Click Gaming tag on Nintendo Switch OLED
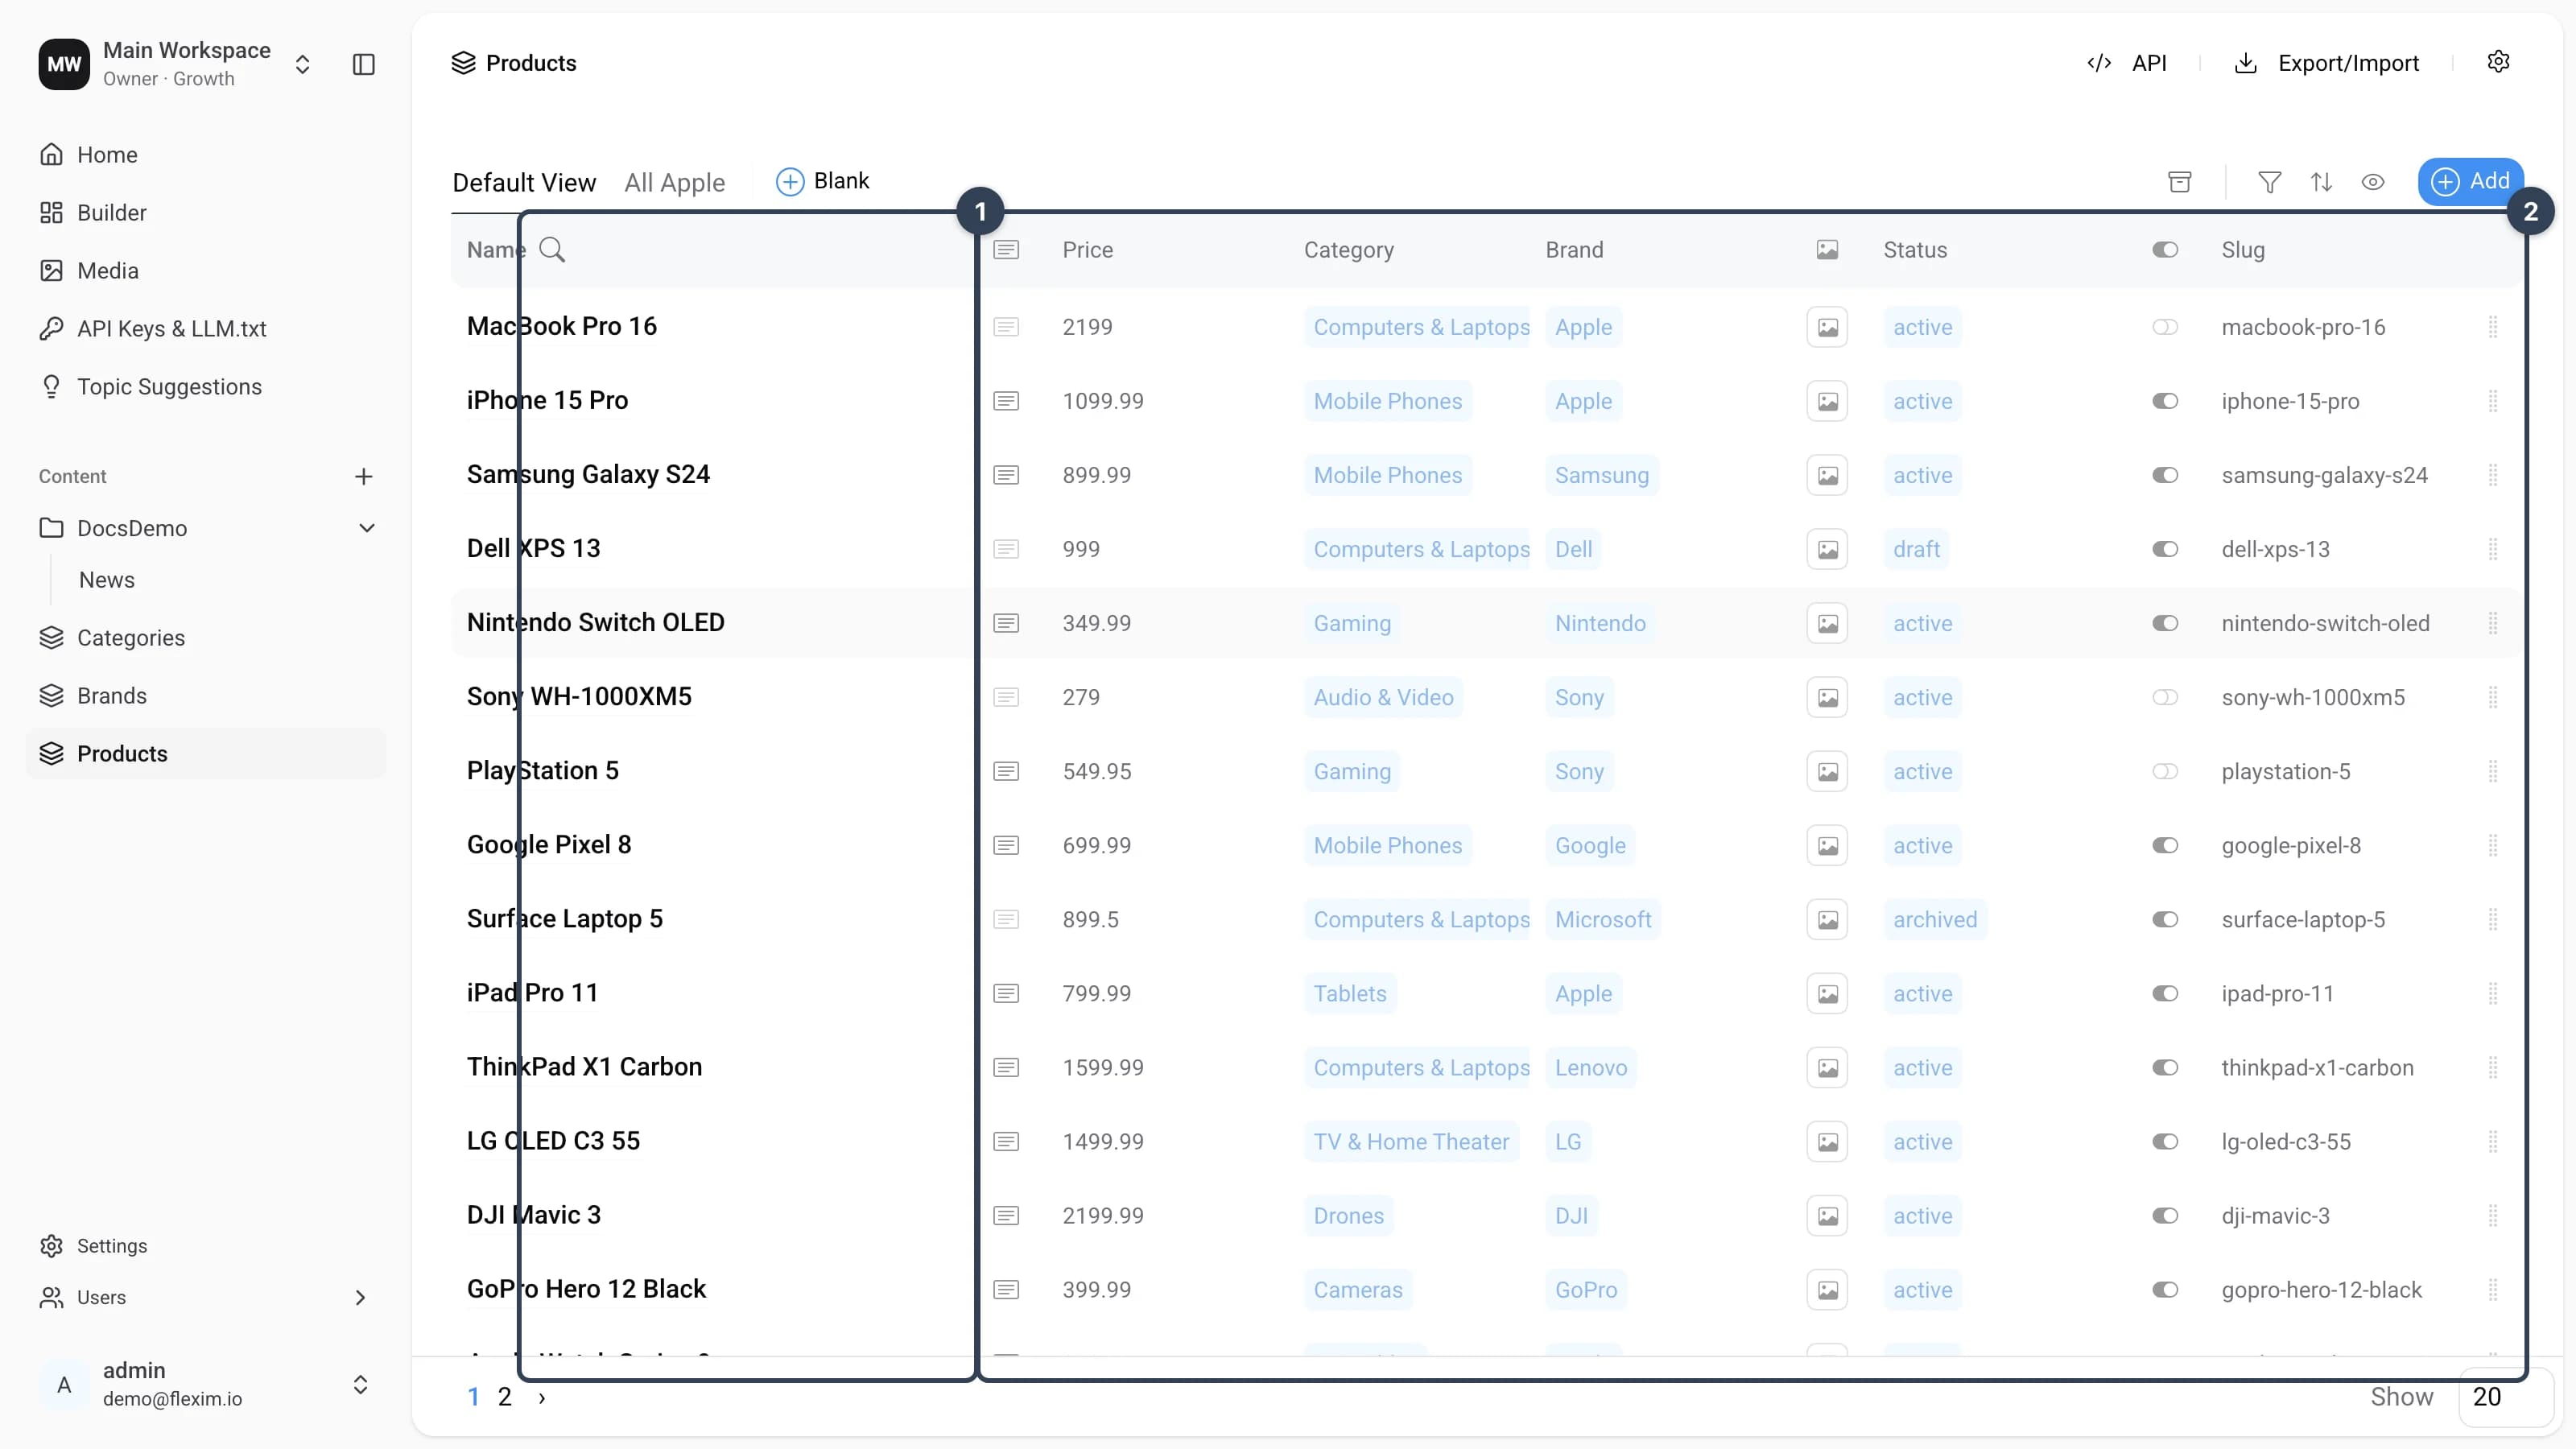2576x1449 pixels. (x=1352, y=623)
